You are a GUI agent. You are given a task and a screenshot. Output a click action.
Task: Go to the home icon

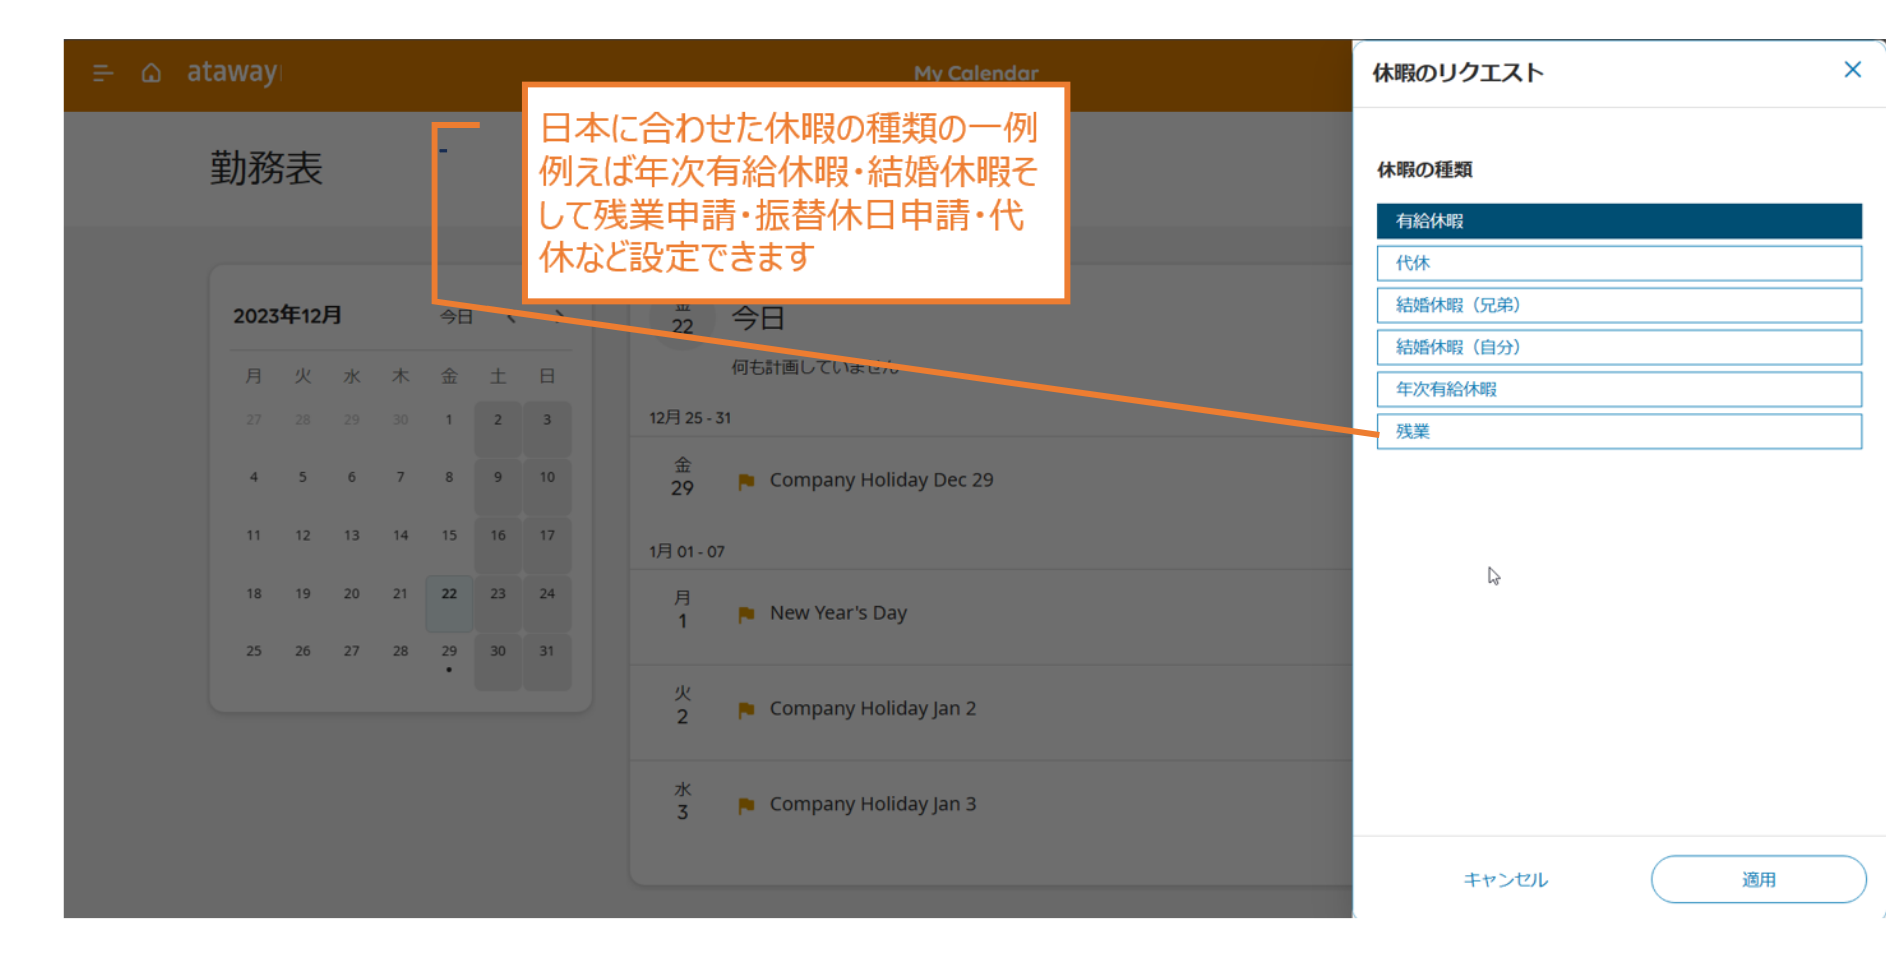click(151, 73)
